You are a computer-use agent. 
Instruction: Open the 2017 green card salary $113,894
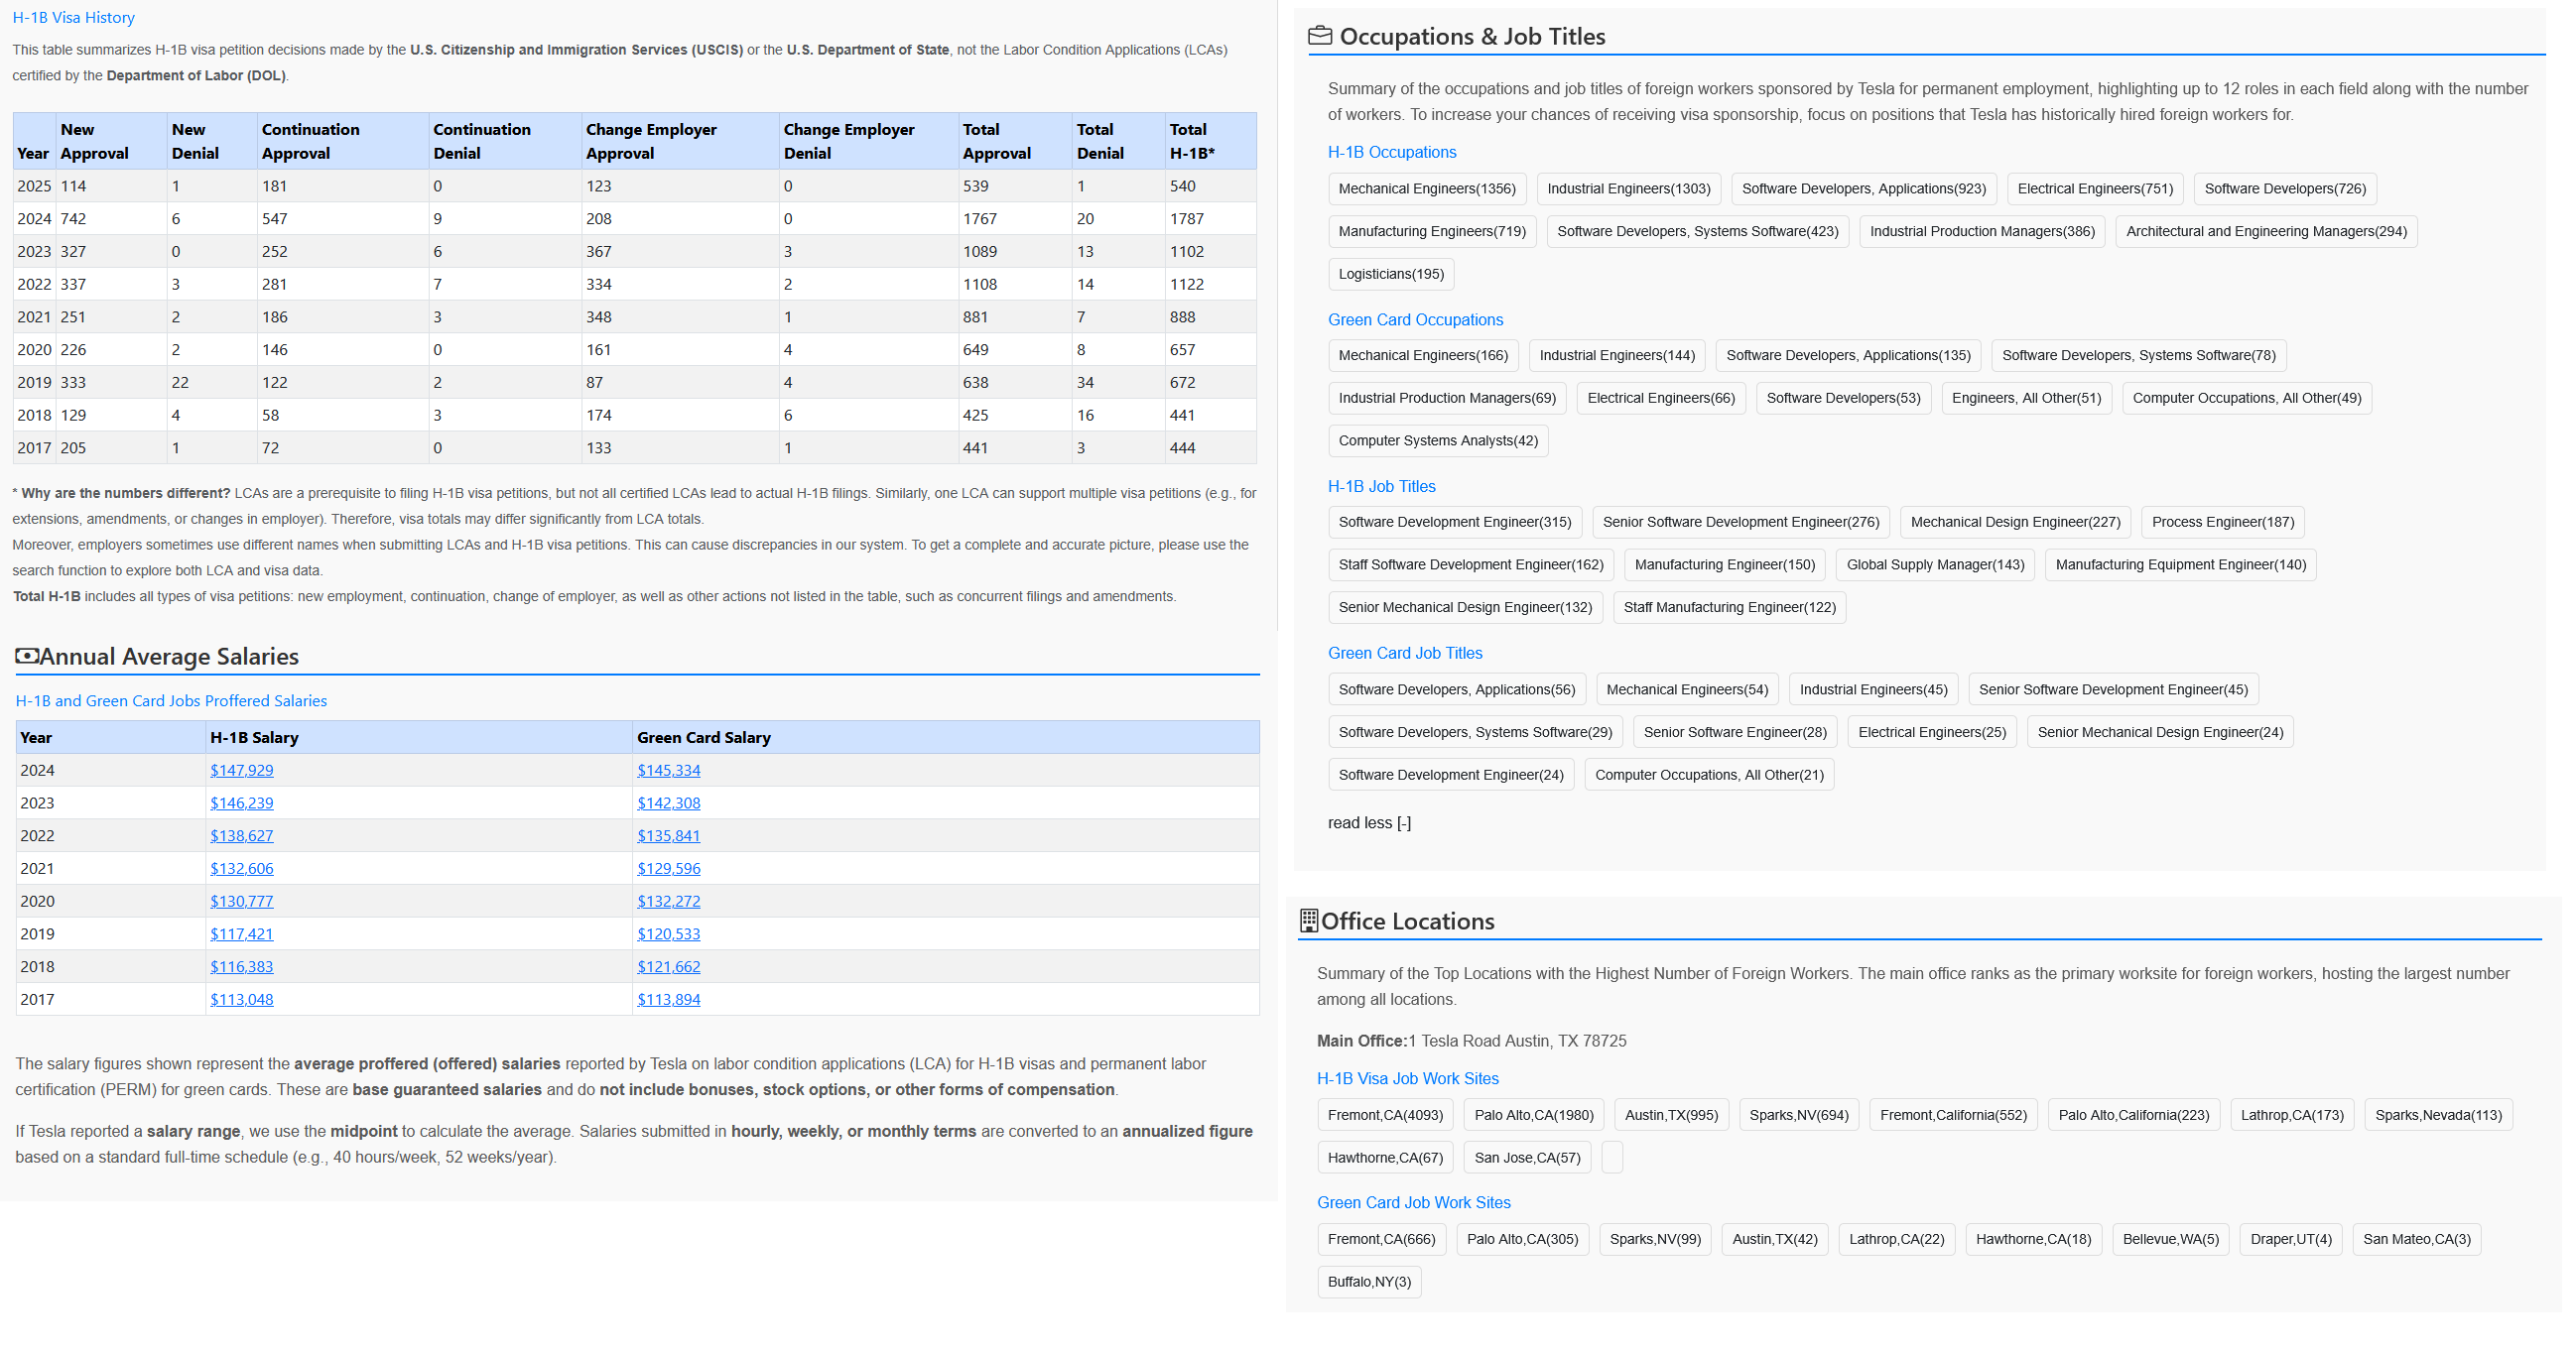669,1000
